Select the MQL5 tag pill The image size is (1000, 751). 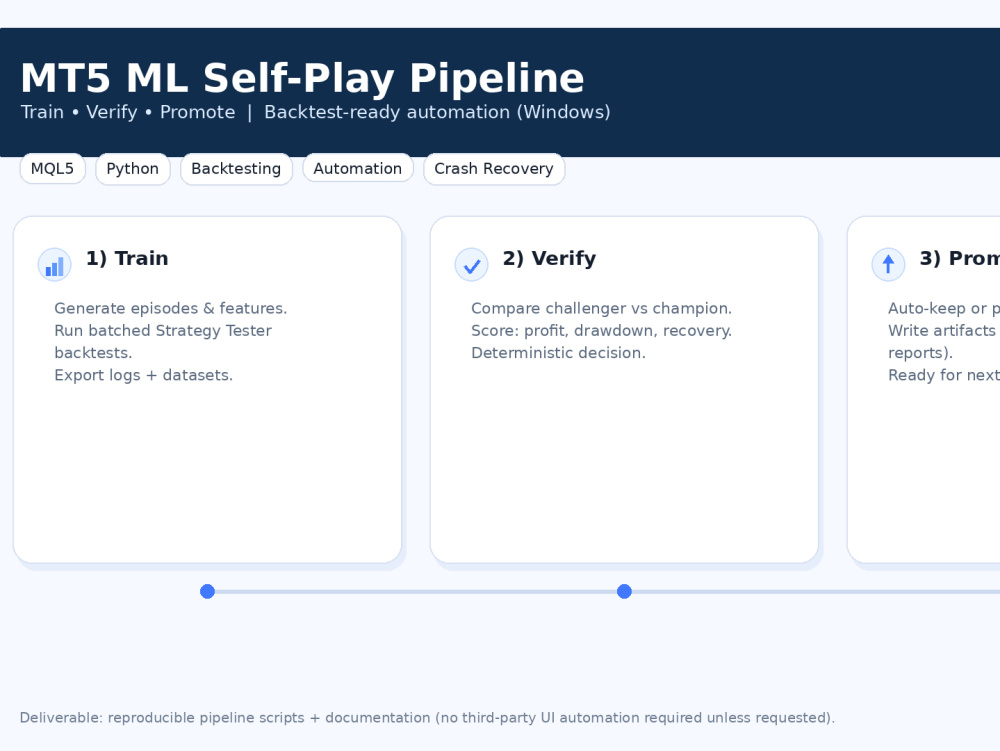pos(52,169)
